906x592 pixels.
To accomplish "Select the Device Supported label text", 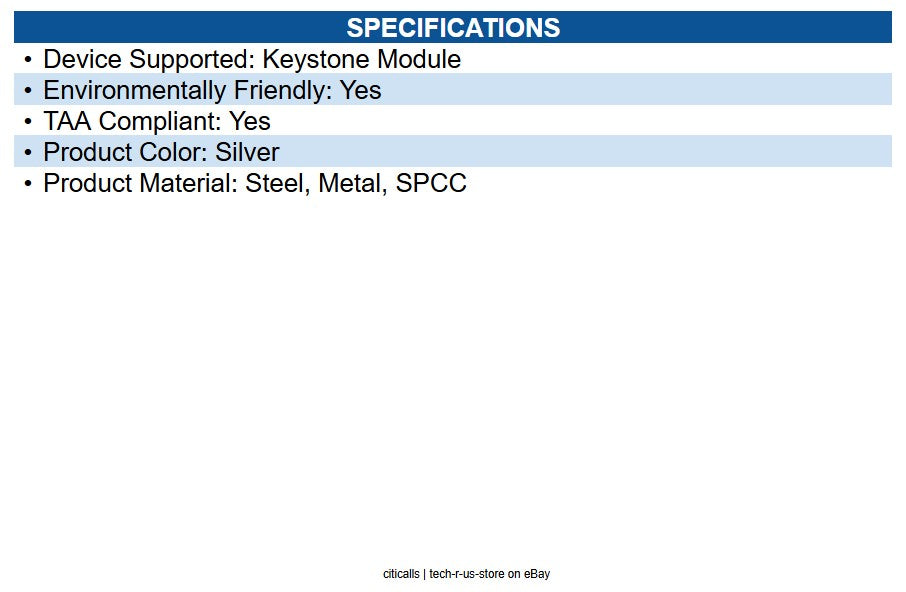I will coord(149,59).
